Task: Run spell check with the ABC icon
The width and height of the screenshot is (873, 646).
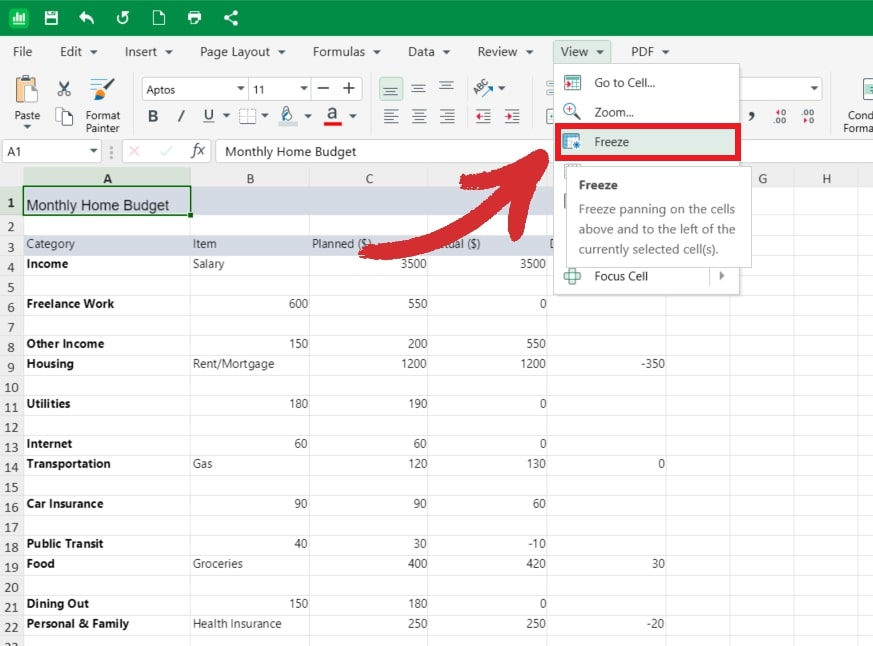Action: coord(483,88)
